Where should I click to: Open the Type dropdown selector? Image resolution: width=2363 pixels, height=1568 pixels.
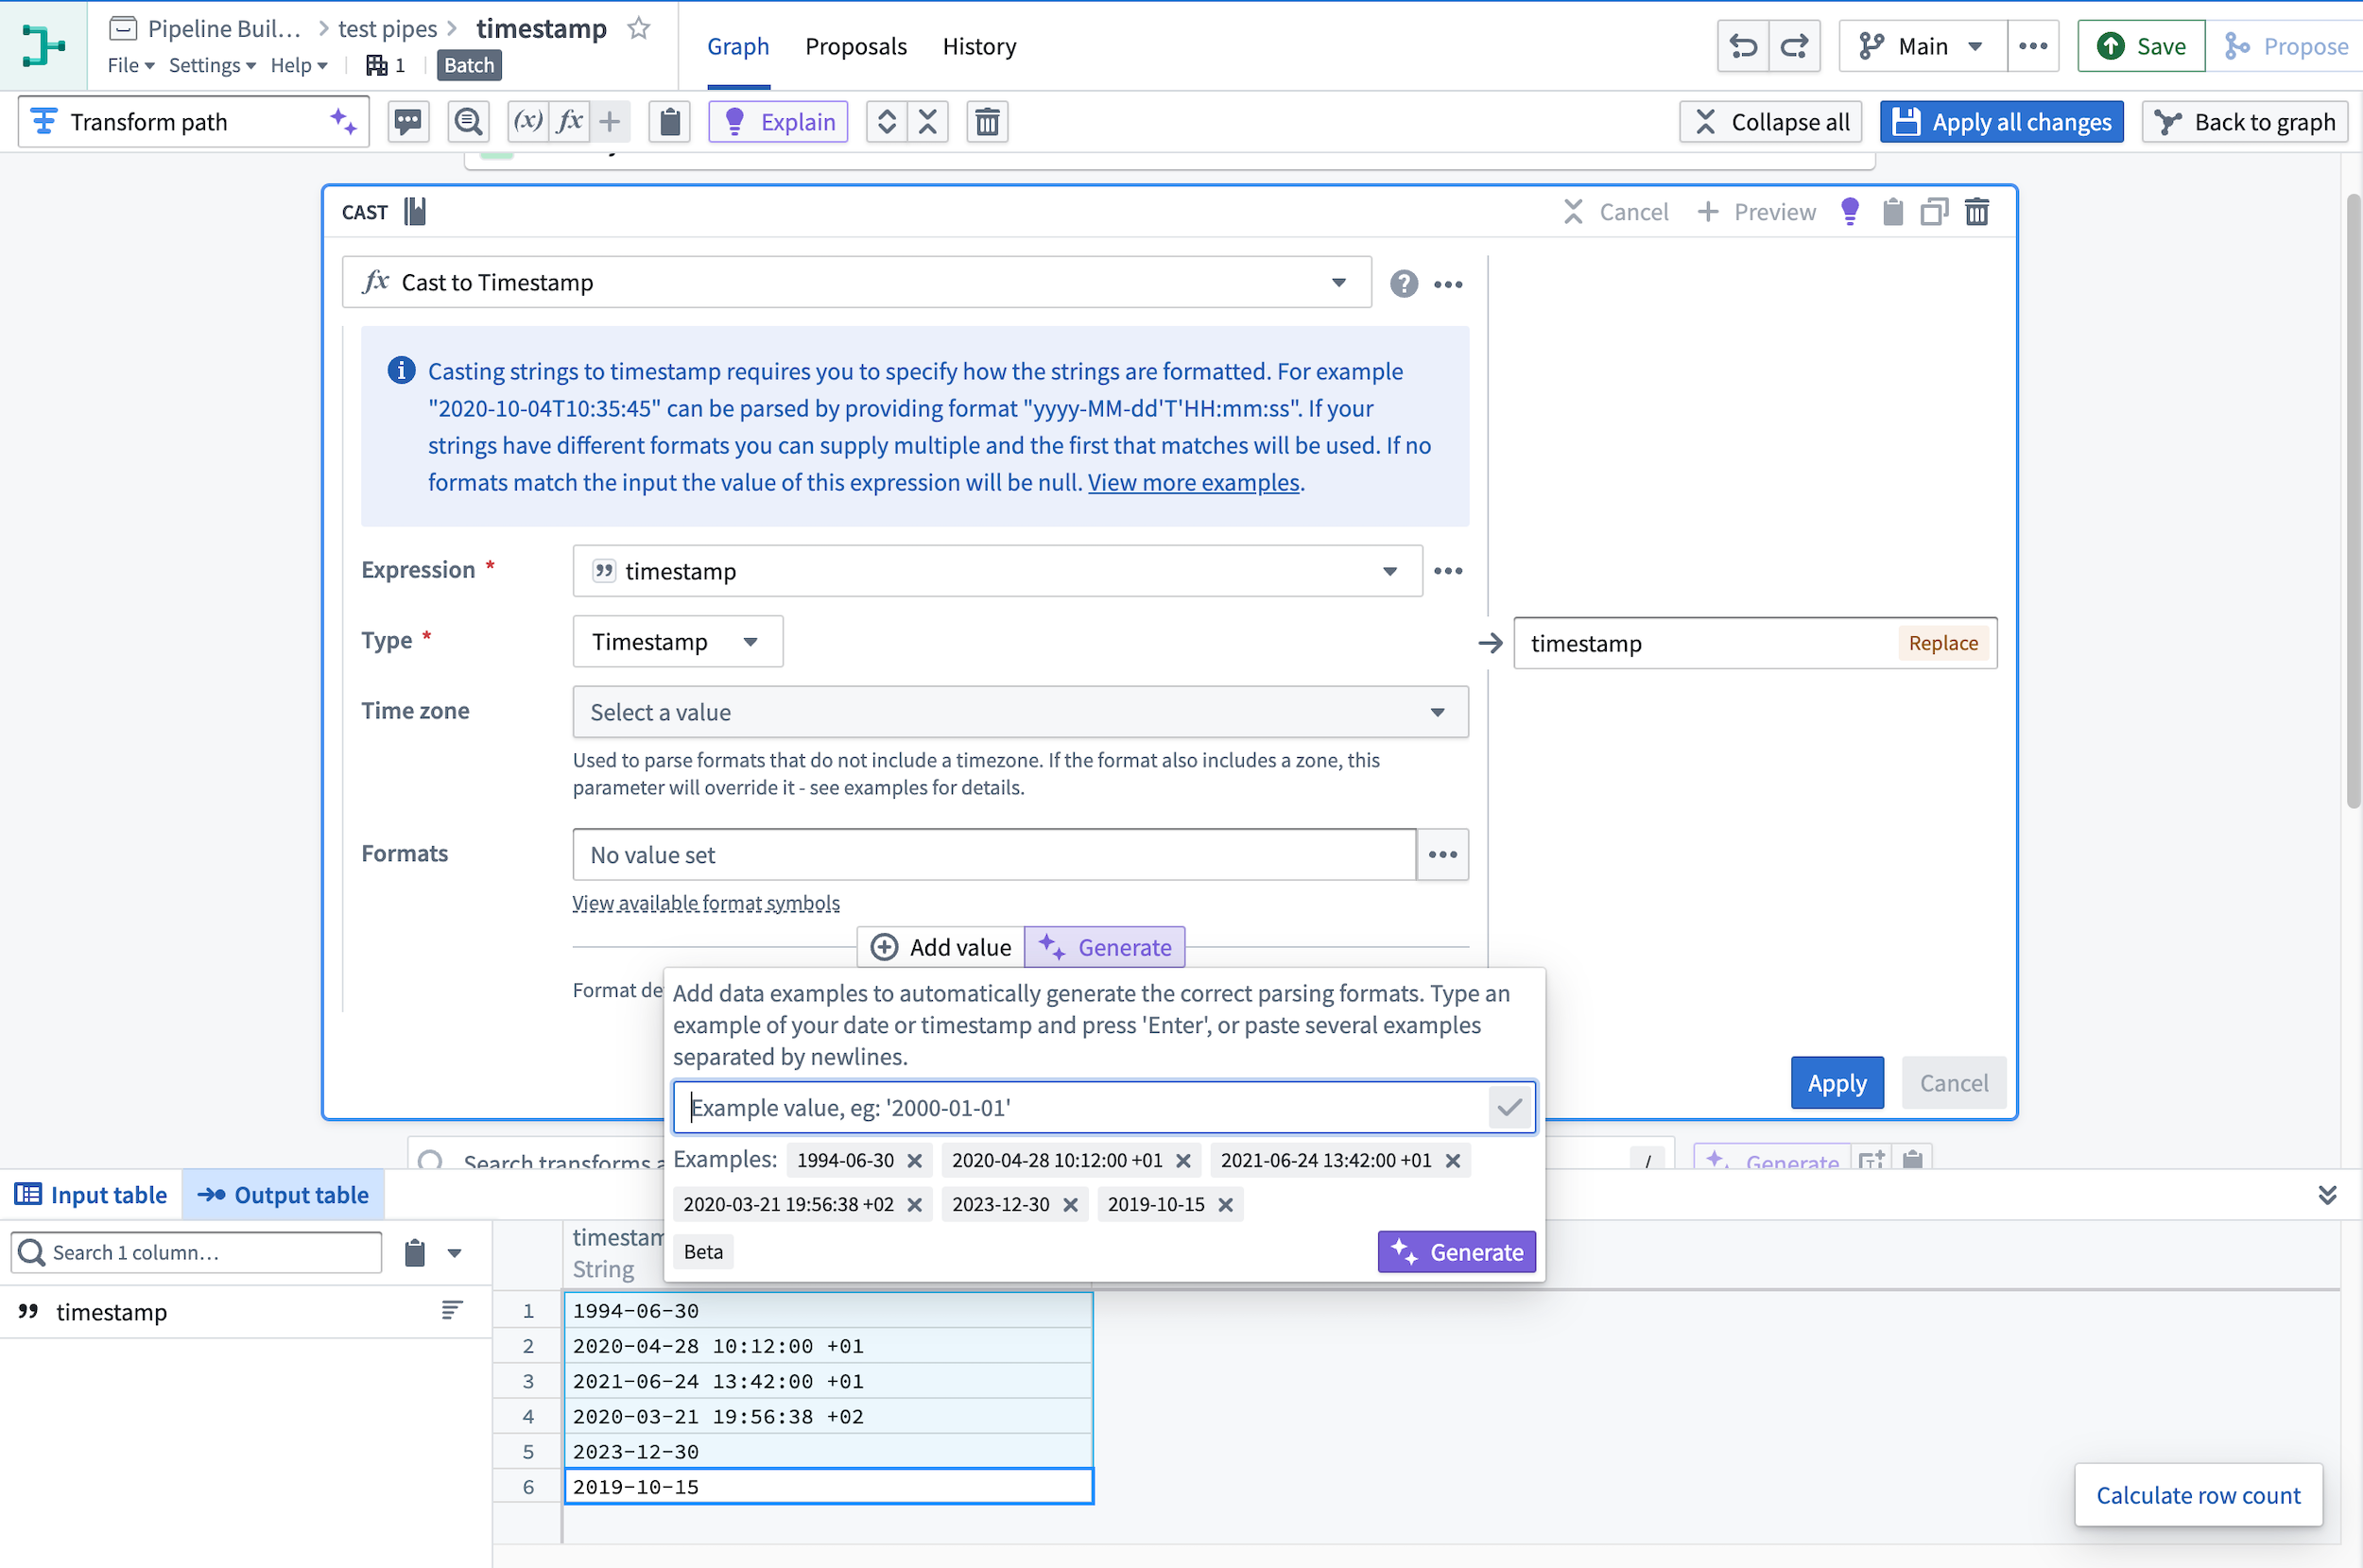click(676, 641)
